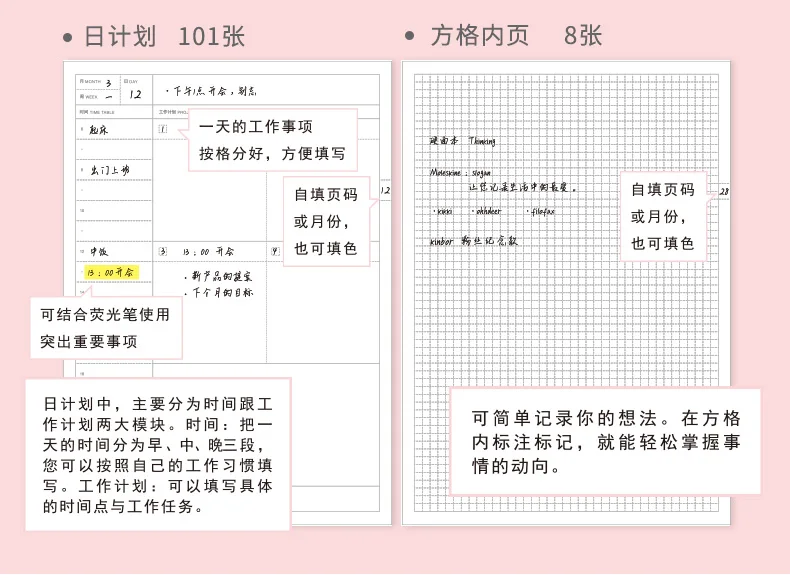This screenshot has width=790, height=578.
Task: Tick work item box numbered 3
Action: coord(162,251)
